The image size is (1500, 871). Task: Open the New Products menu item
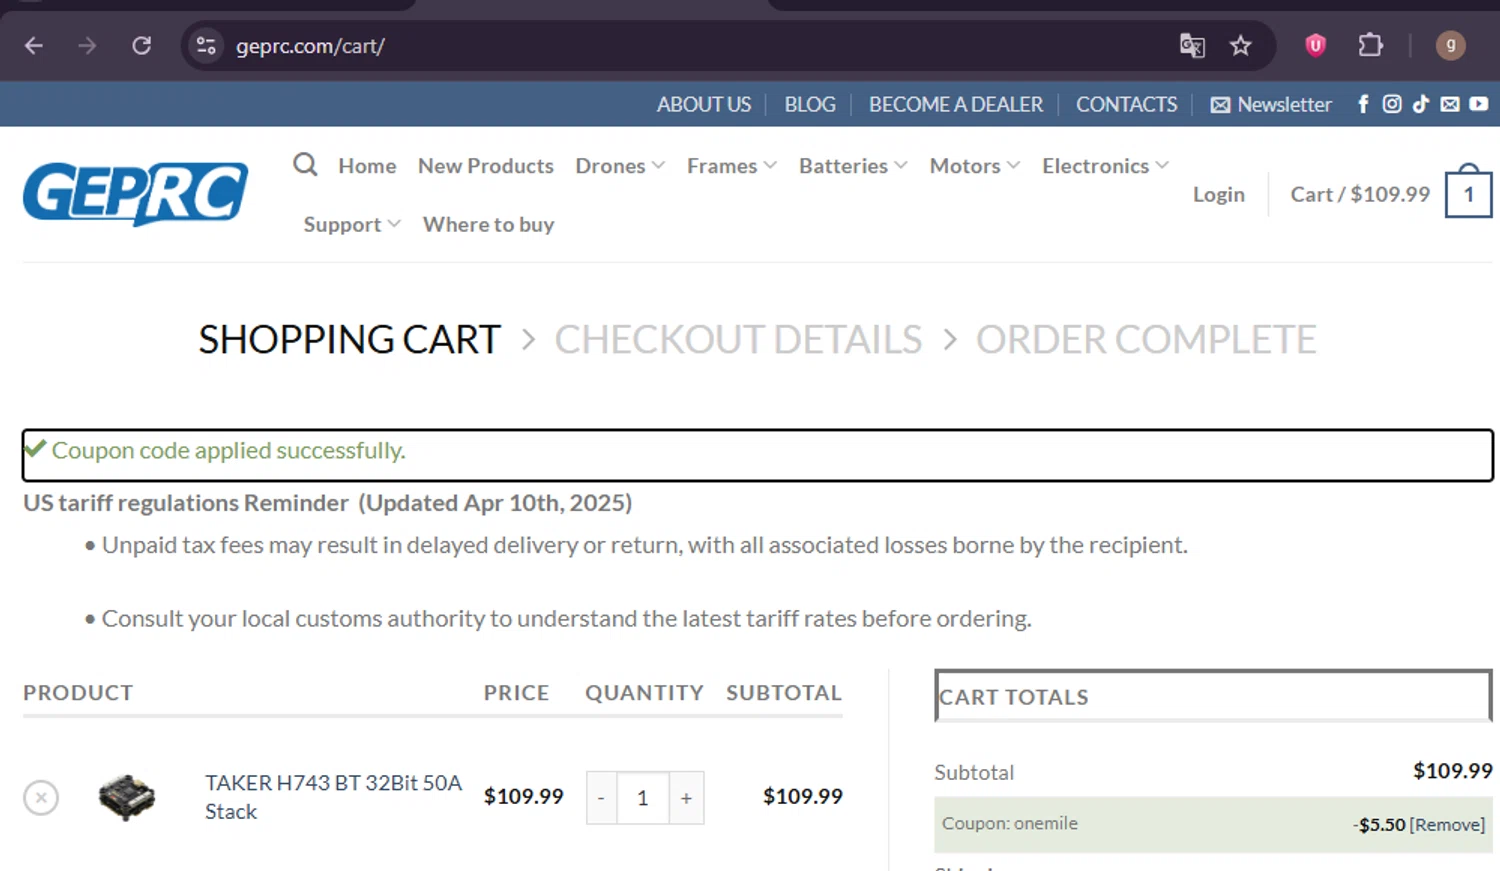click(x=486, y=166)
